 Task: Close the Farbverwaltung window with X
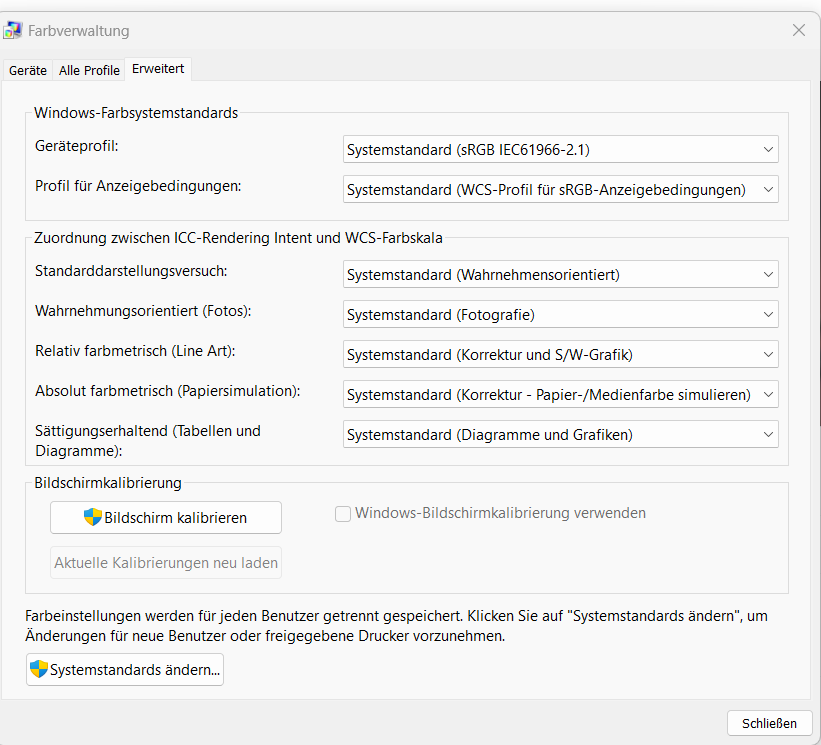click(799, 30)
